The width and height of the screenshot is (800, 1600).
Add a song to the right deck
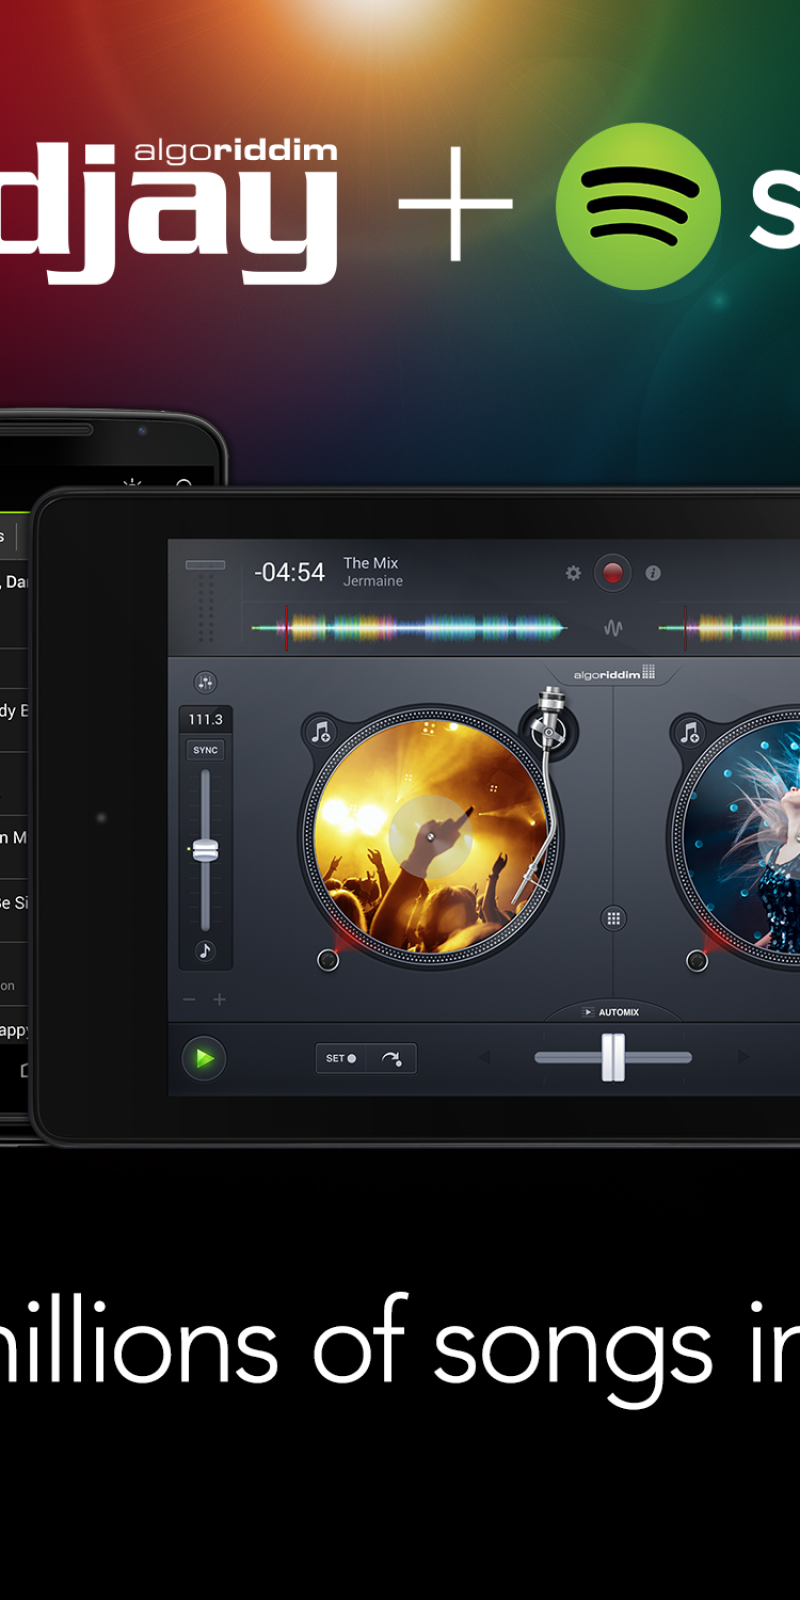[x=689, y=732]
